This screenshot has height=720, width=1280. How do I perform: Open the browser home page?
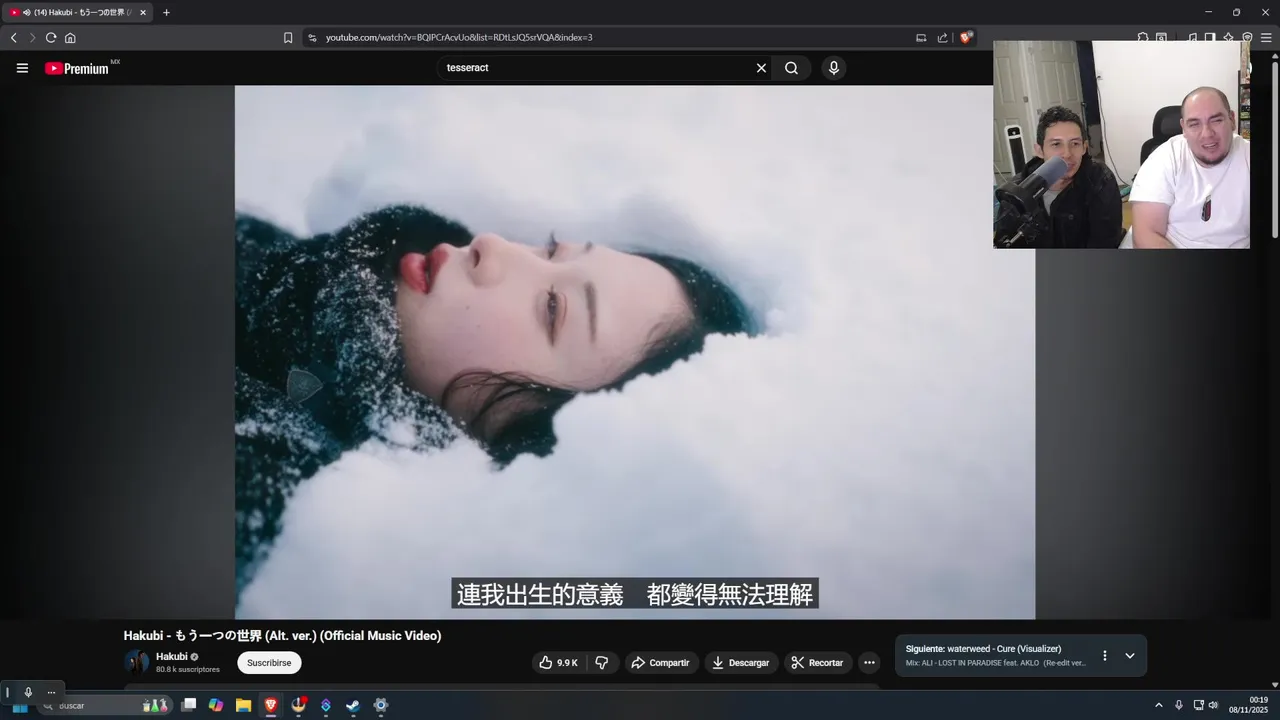coord(70,38)
